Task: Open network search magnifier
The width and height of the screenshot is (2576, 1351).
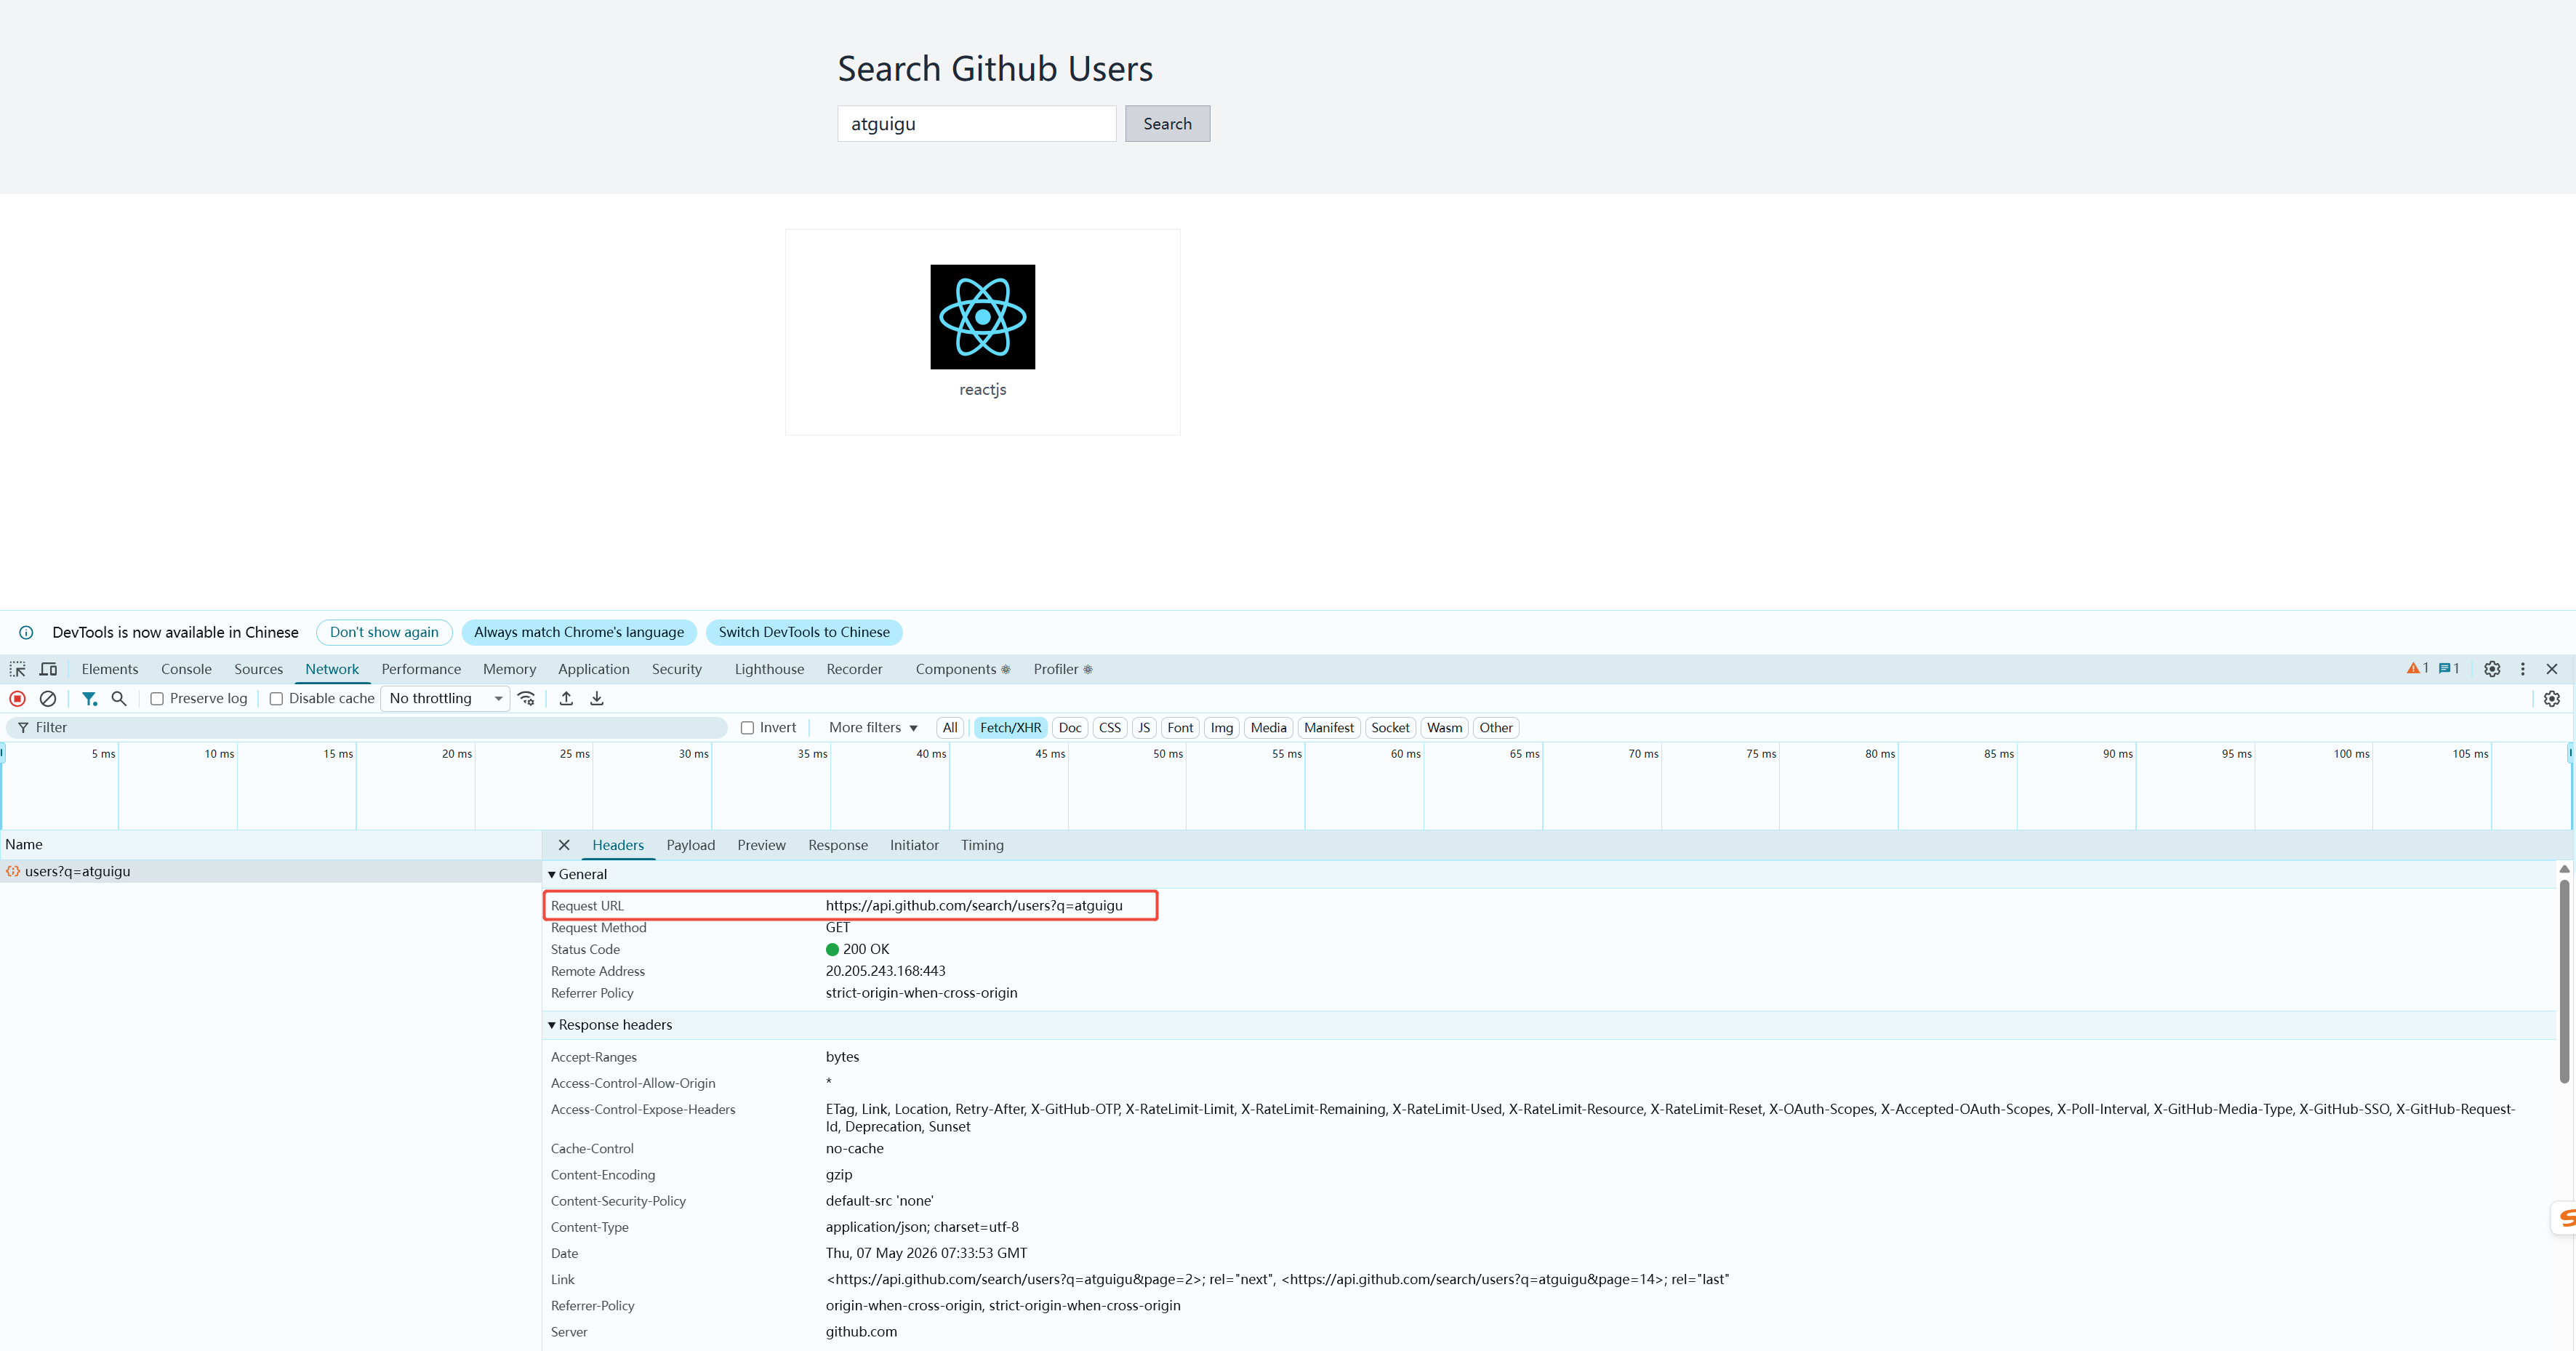Action: tap(119, 698)
